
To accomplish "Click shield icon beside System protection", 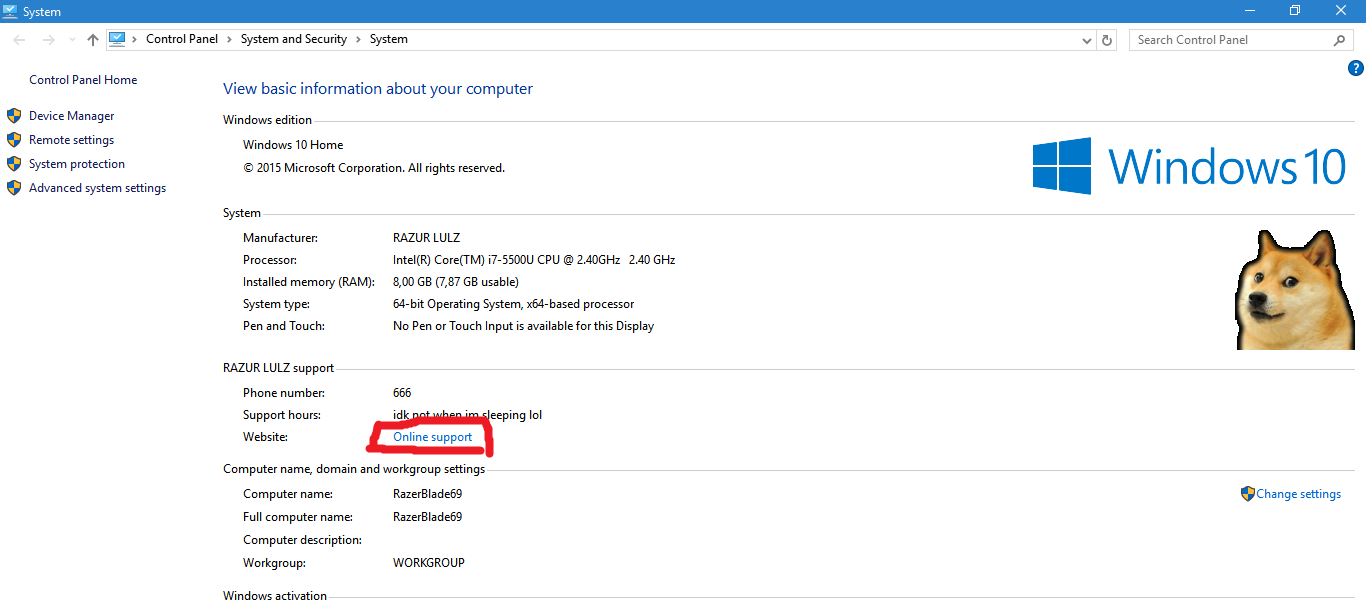I will [14, 163].
